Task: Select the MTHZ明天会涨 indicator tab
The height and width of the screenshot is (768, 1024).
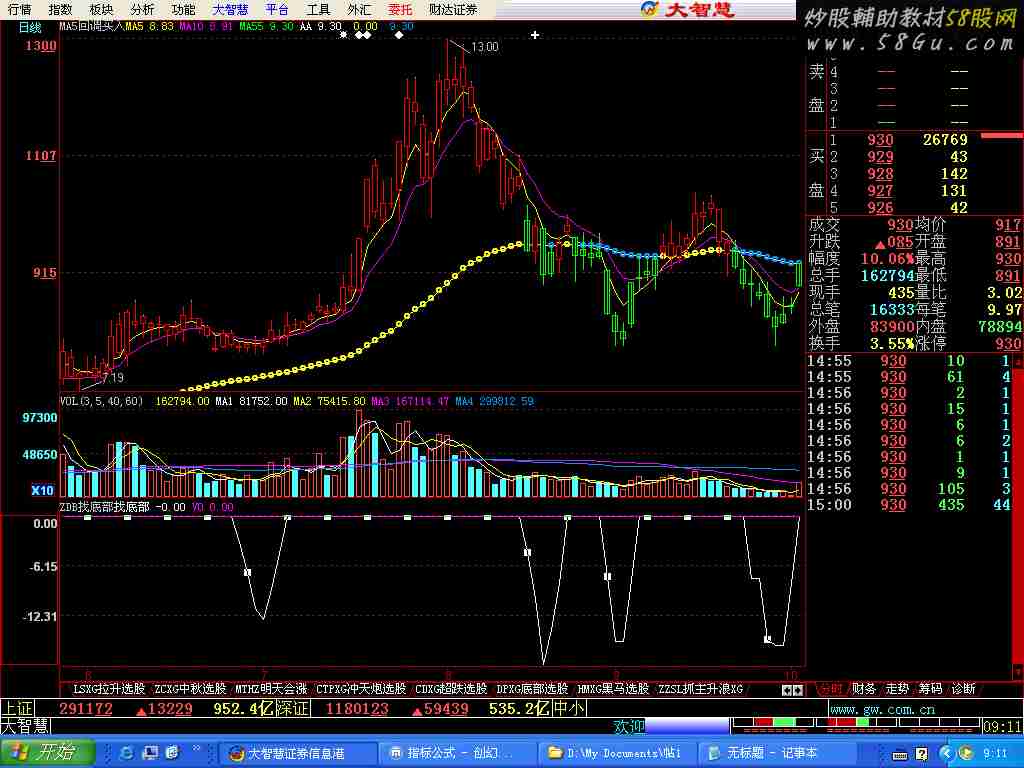Action: pyautogui.click(x=271, y=688)
